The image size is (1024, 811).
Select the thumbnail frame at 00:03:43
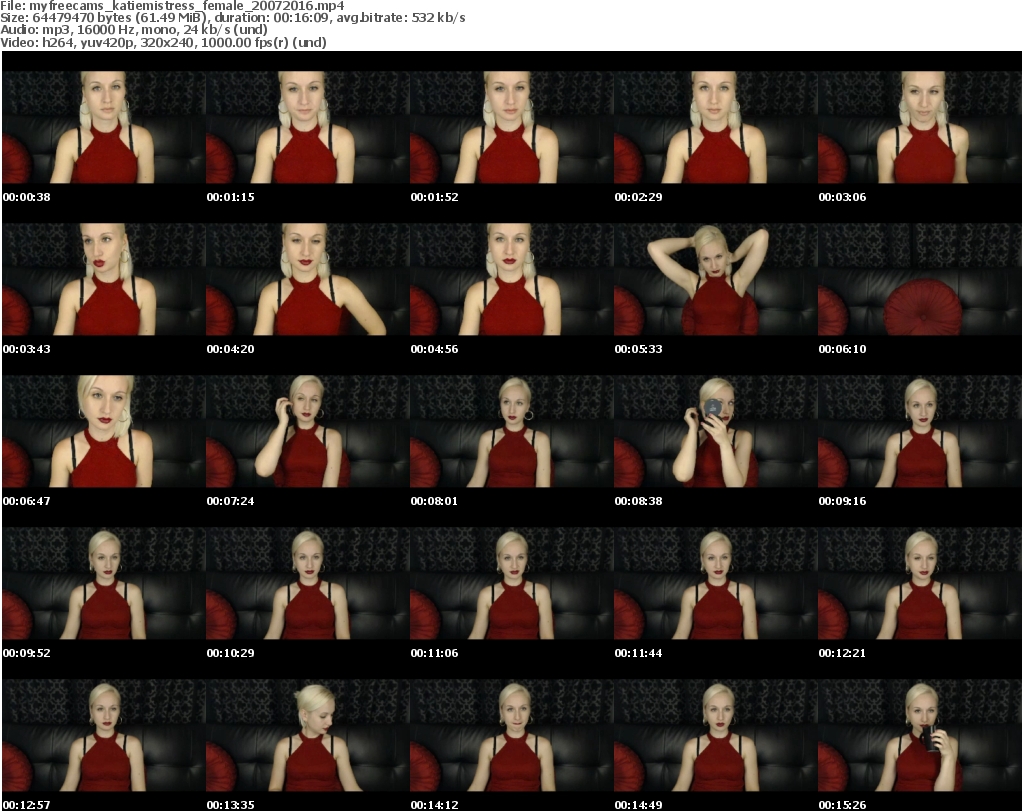[x=104, y=279]
